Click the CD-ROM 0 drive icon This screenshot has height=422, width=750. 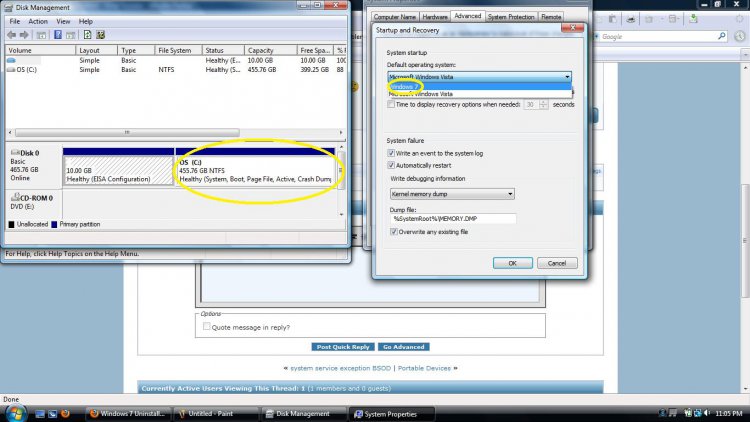click(15, 197)
